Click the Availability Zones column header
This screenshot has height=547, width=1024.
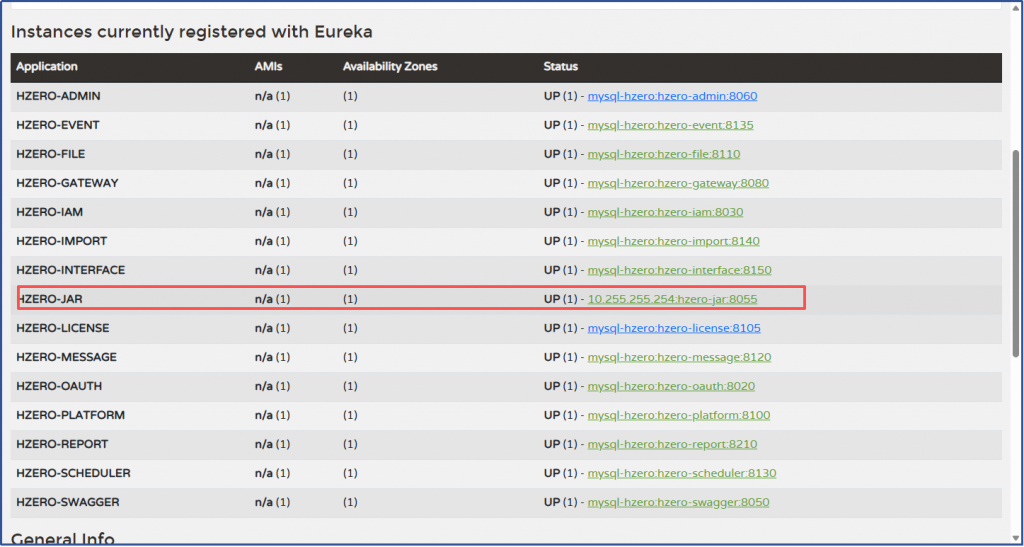pos(390,67)
